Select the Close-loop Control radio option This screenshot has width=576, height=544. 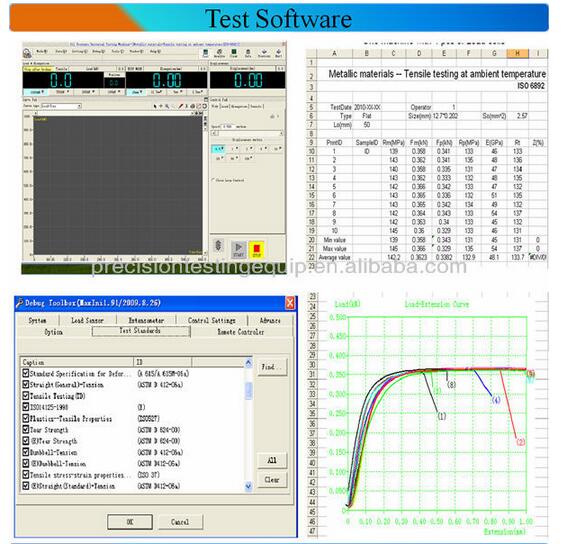pyautogui.click(x=213, y=180)
